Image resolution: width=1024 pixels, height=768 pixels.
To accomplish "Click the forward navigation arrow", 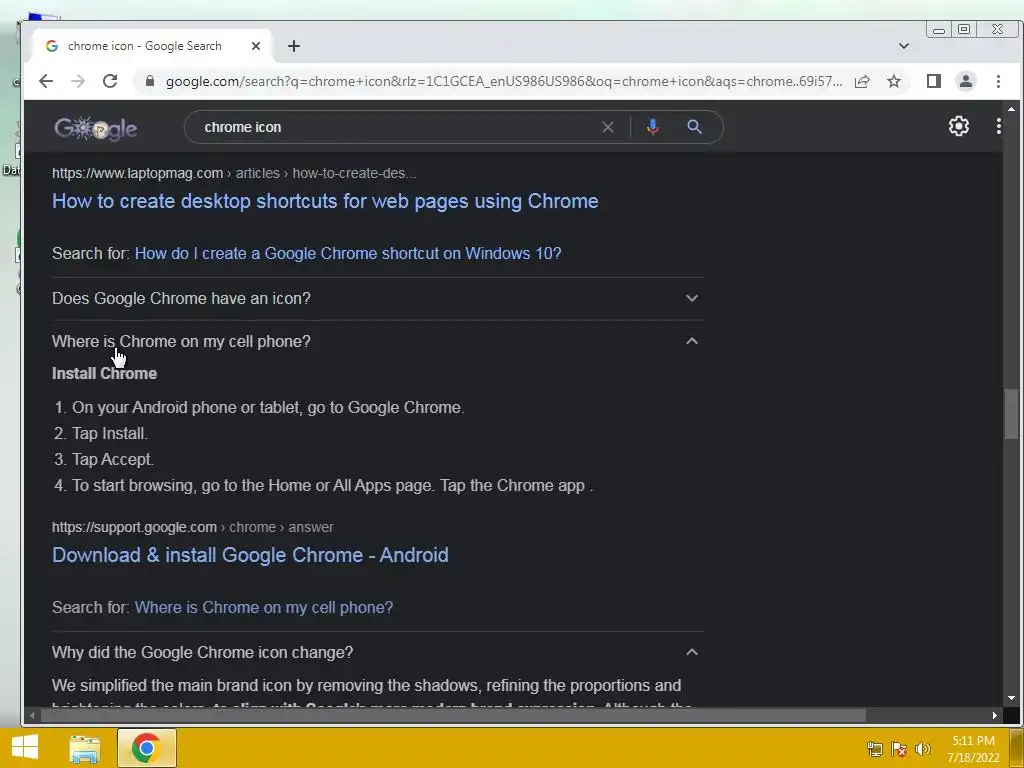I will [x=78, y=81].
